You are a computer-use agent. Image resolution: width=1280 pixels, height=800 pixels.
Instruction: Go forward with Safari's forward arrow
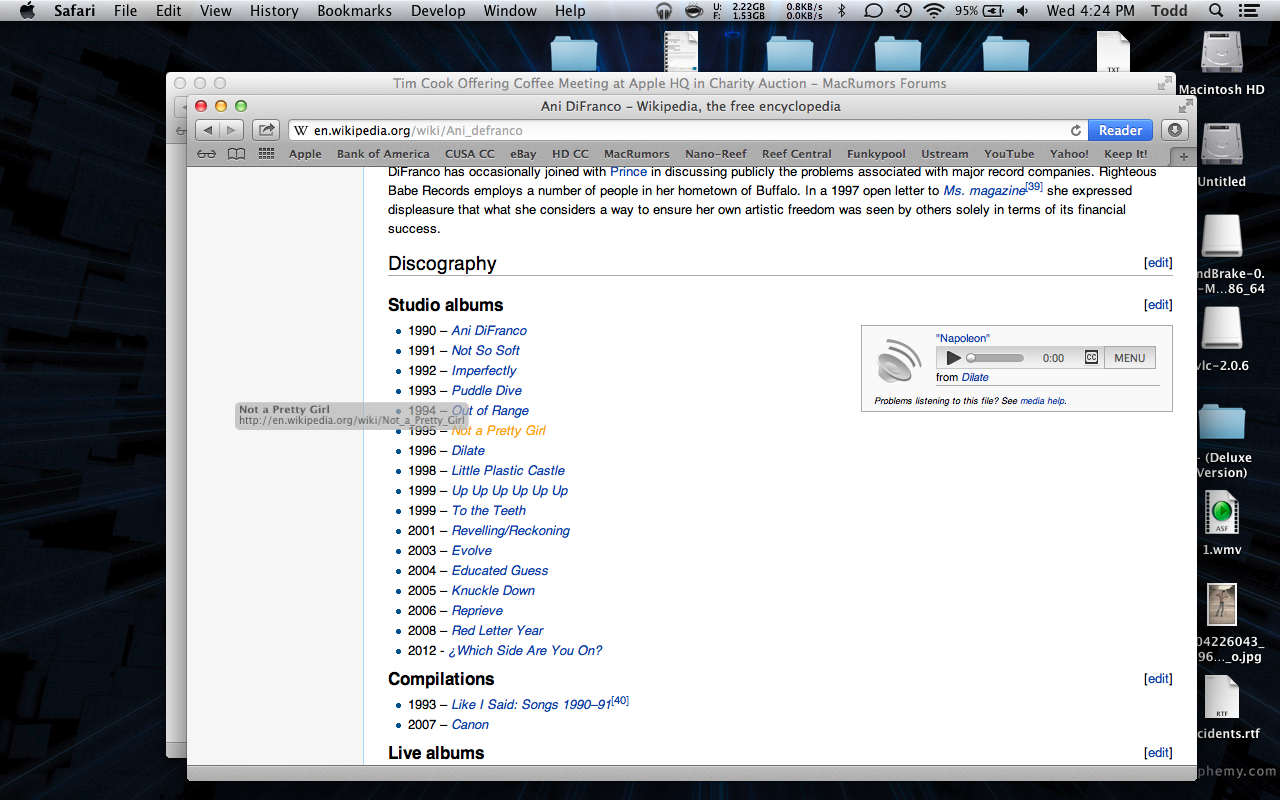(231, 130)
